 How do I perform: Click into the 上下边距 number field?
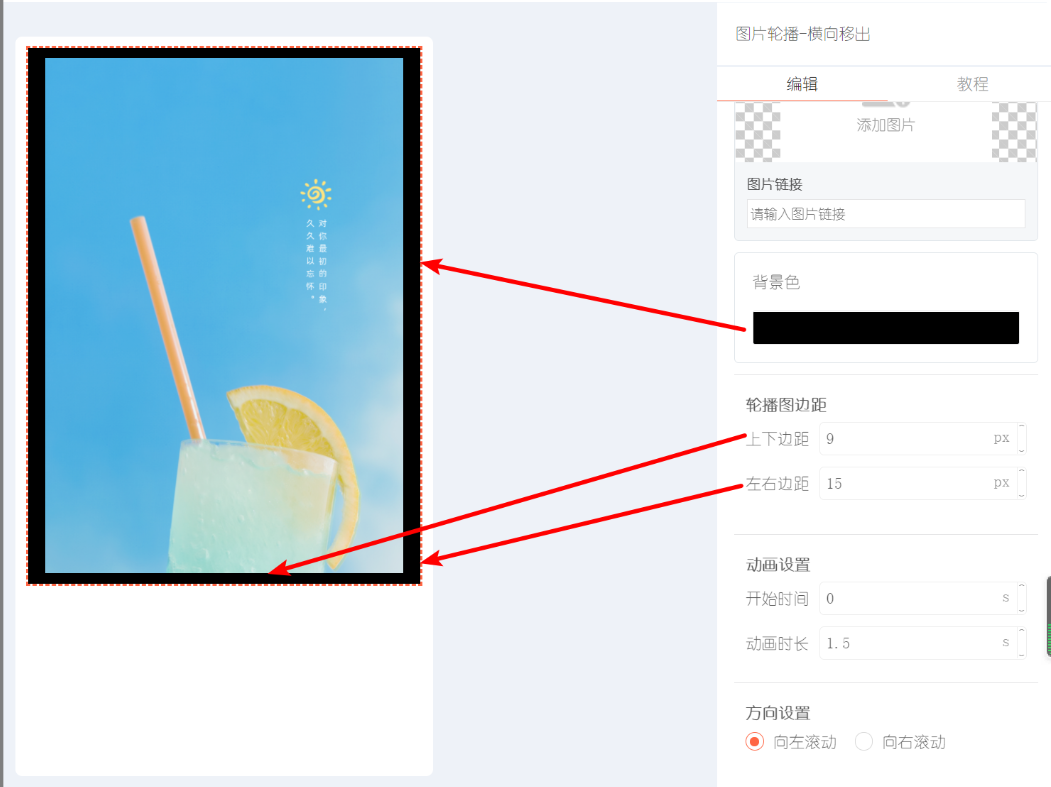(x=918, y=438)
